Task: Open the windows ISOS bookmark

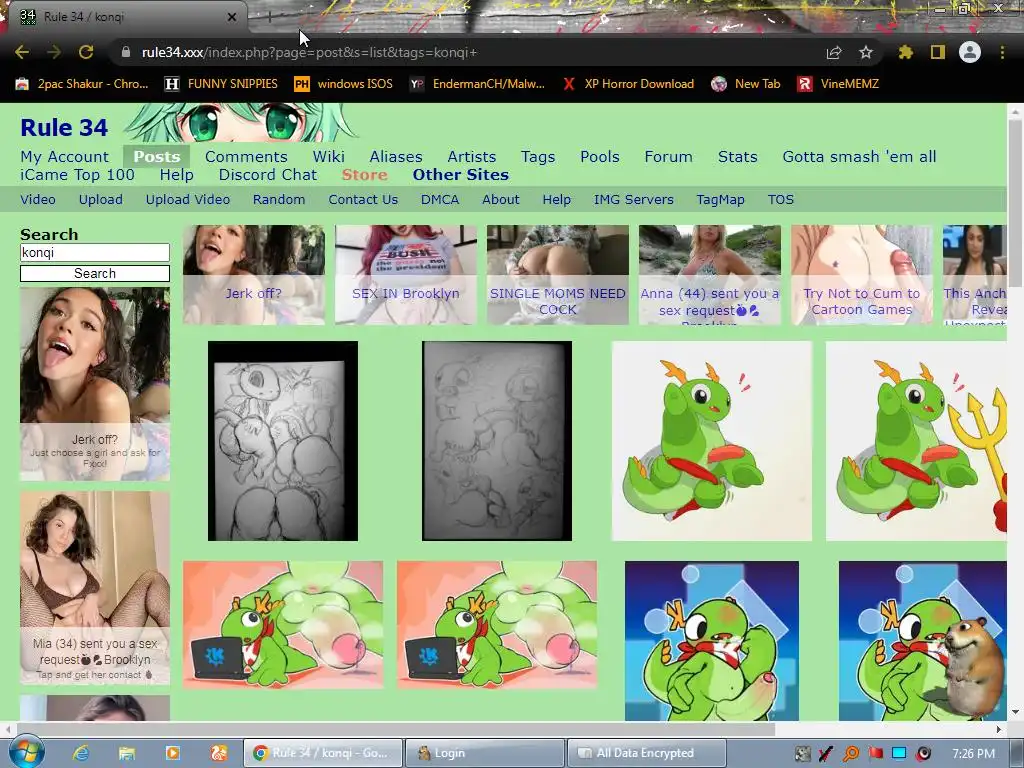Action: 344,84
